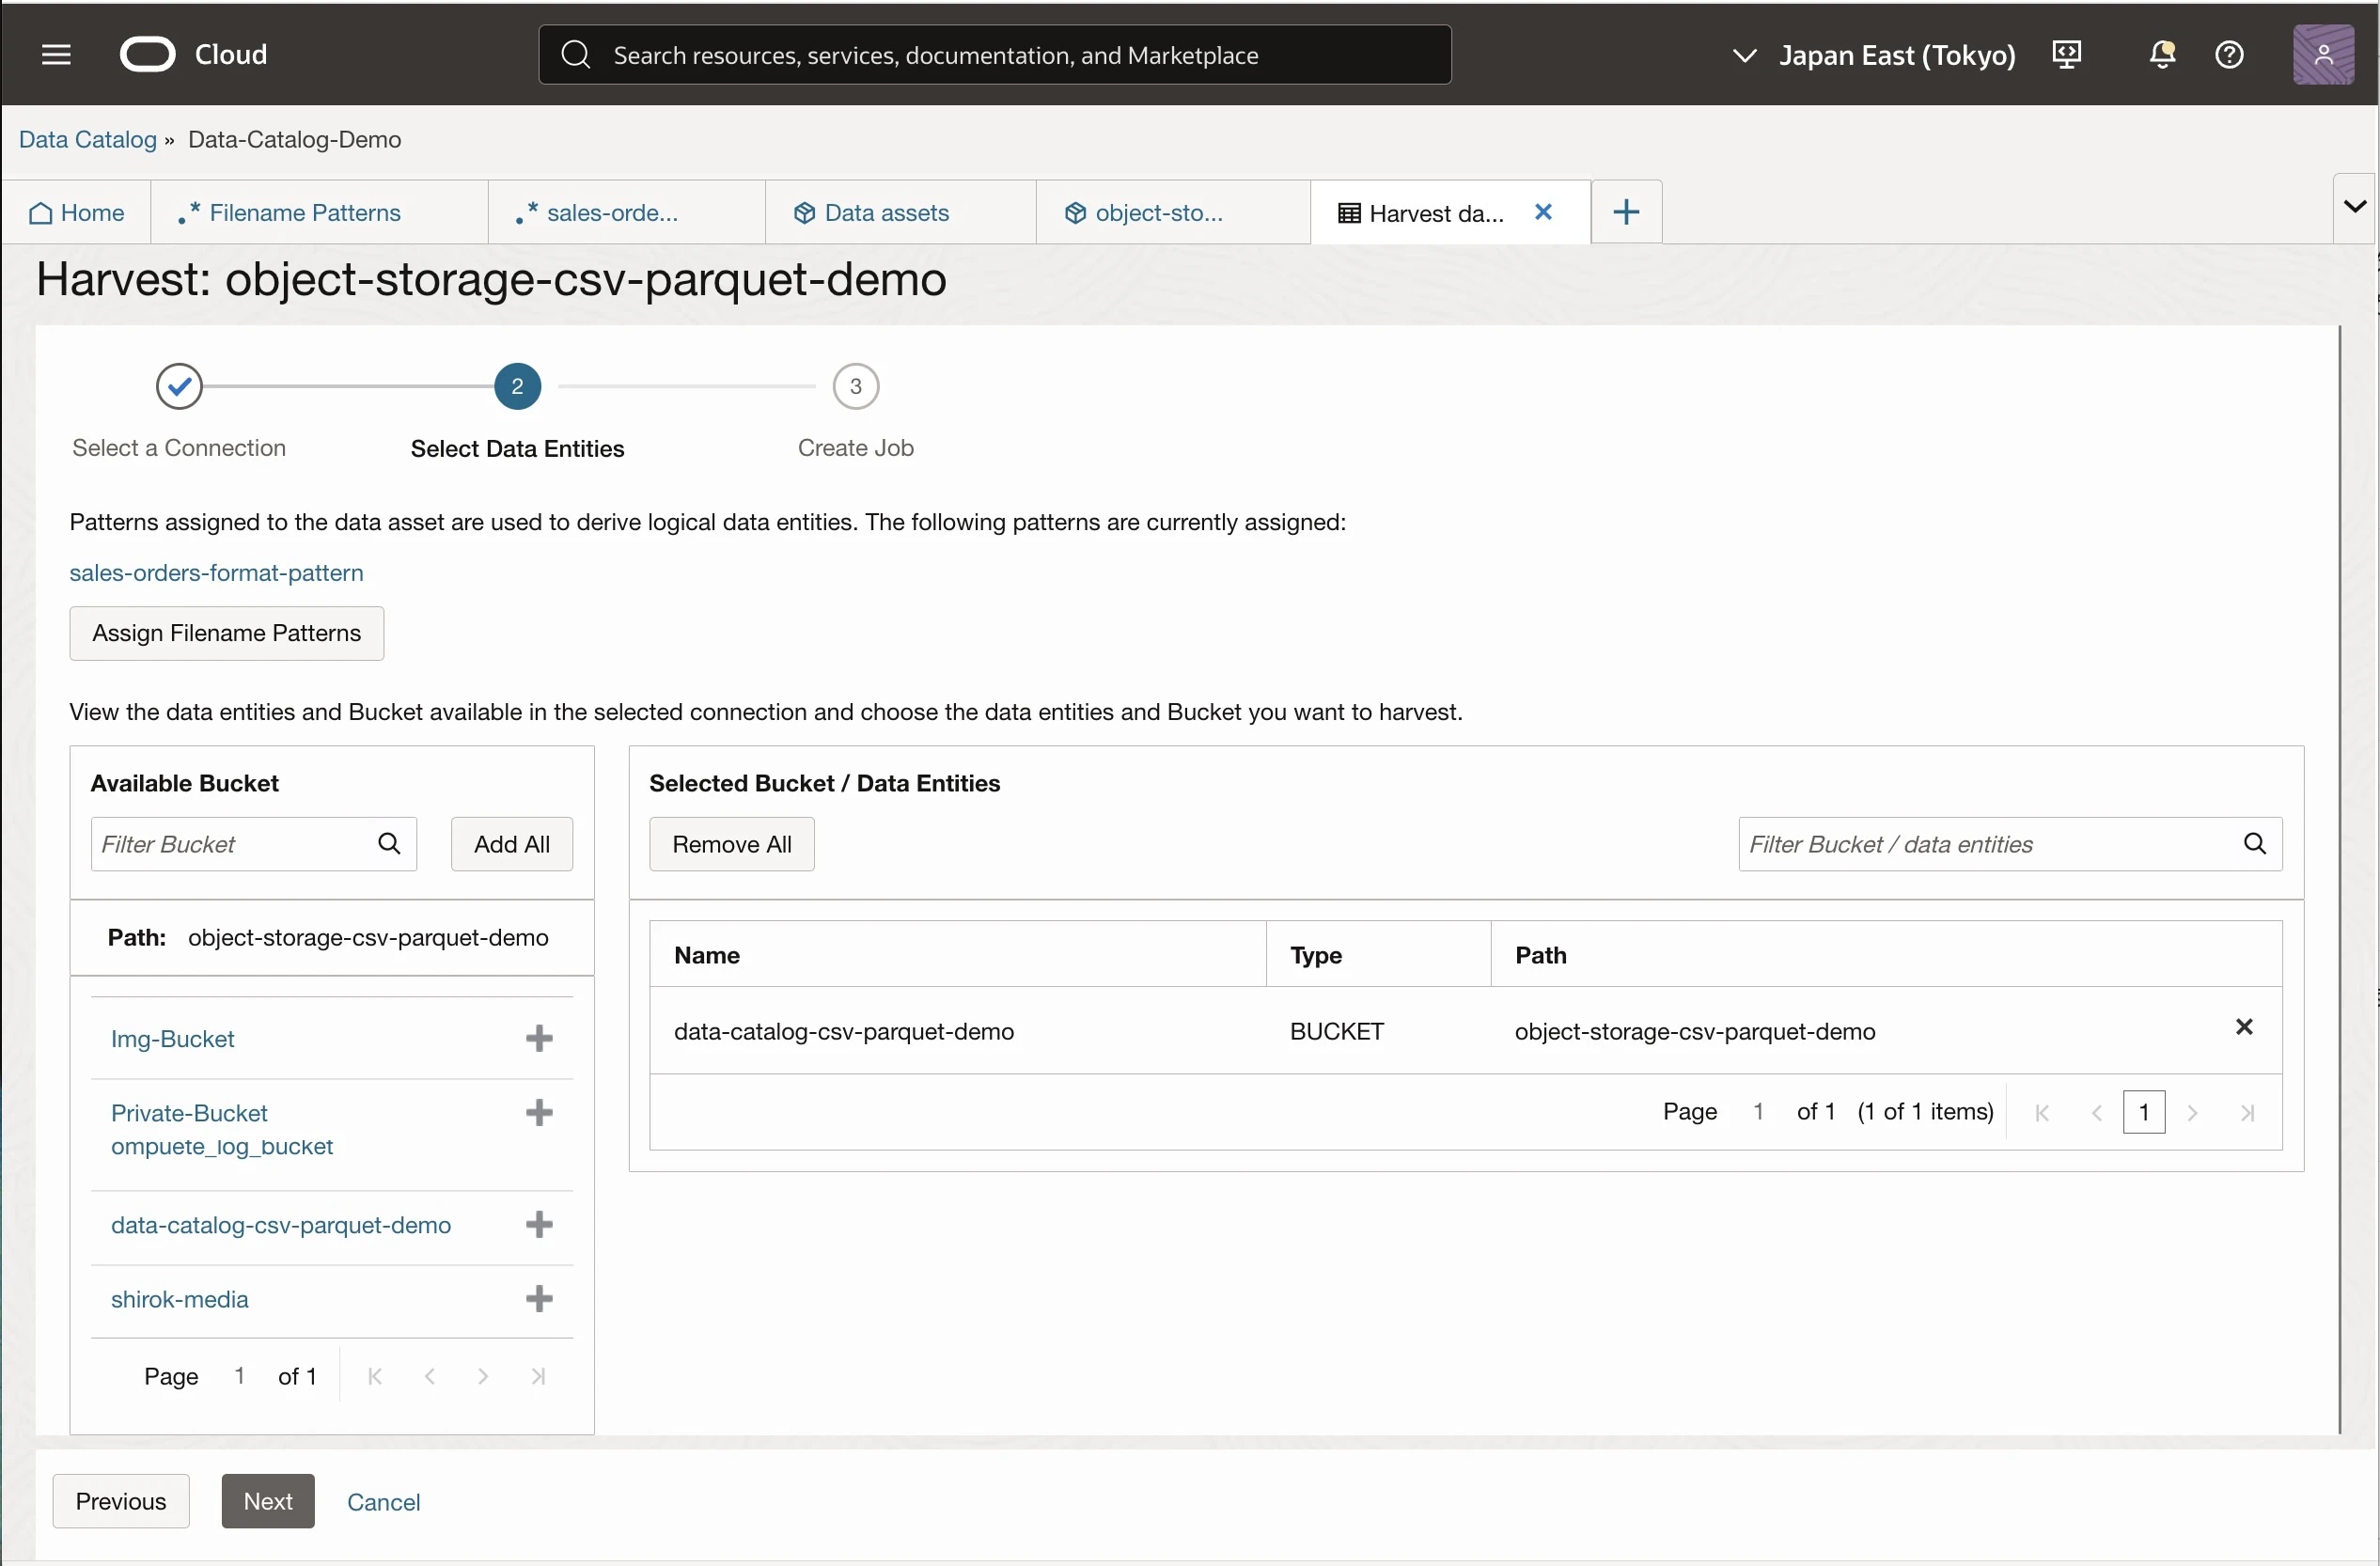The image size is (2380, 1566).
Task: Close the Harvest data tab
Action: pyautogui.click(x=1543, y=212)
